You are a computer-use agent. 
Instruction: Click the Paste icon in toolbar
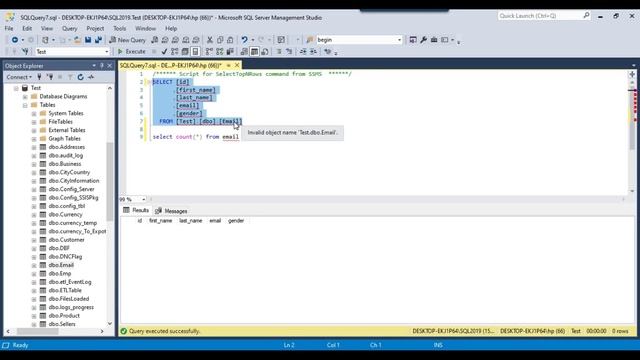tap(230, 40)
